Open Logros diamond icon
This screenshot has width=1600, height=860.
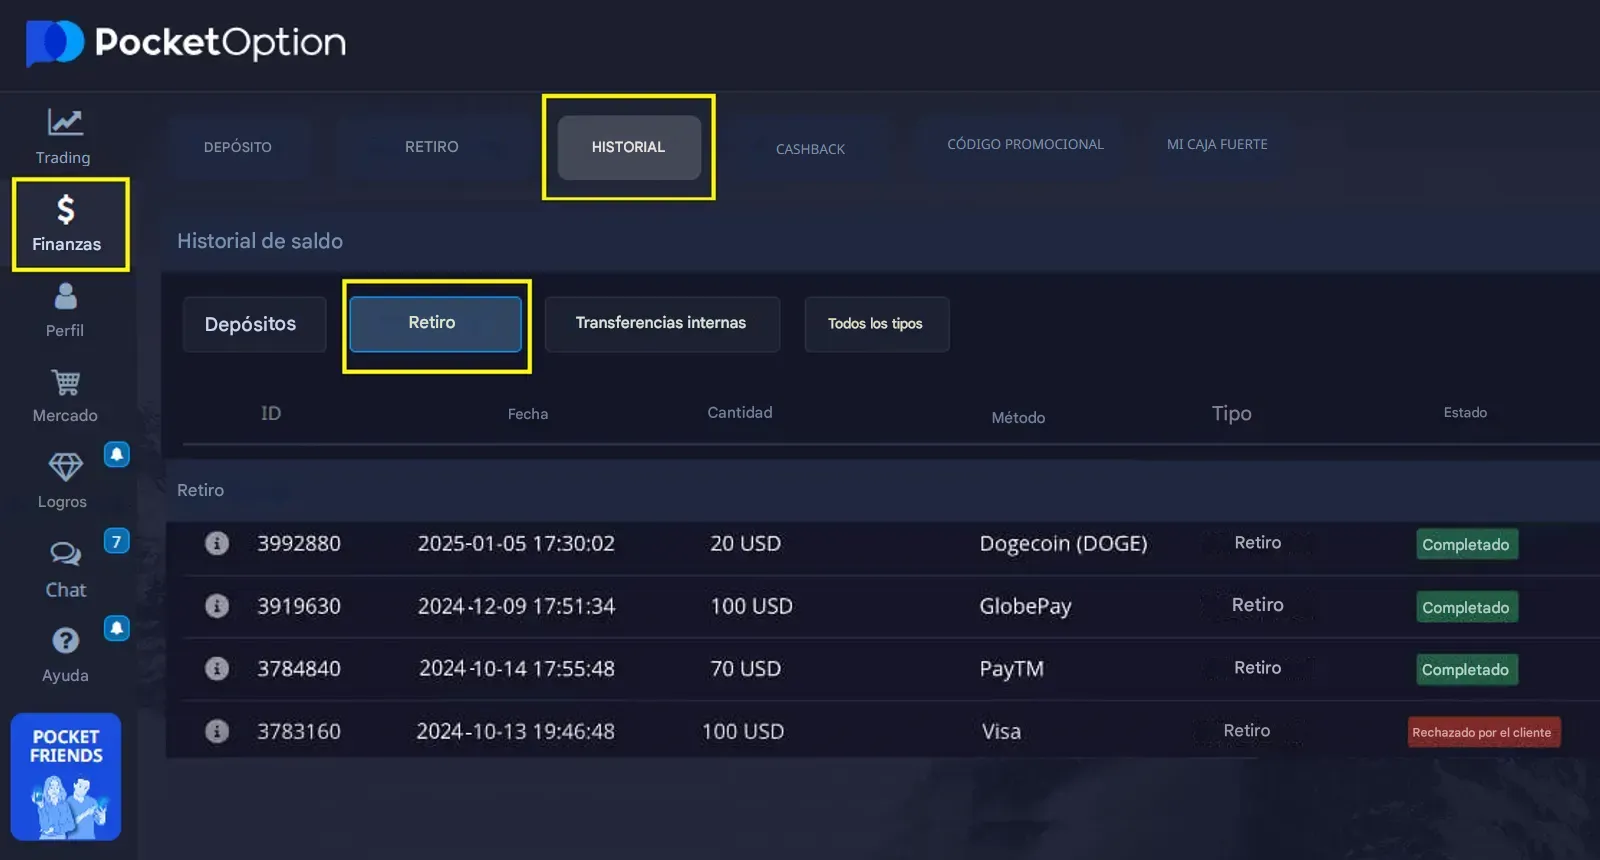pyautogui.click(x=66, y=467)
